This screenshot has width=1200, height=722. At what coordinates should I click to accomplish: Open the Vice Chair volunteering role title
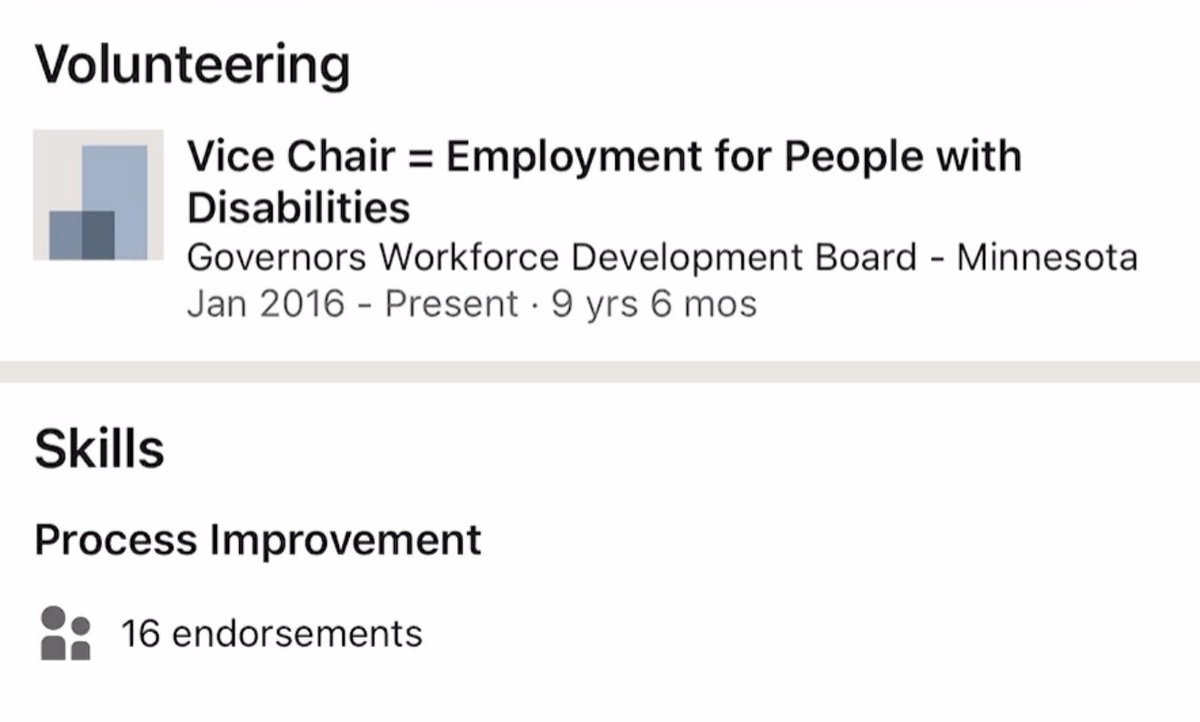click(x=604, y=182)
